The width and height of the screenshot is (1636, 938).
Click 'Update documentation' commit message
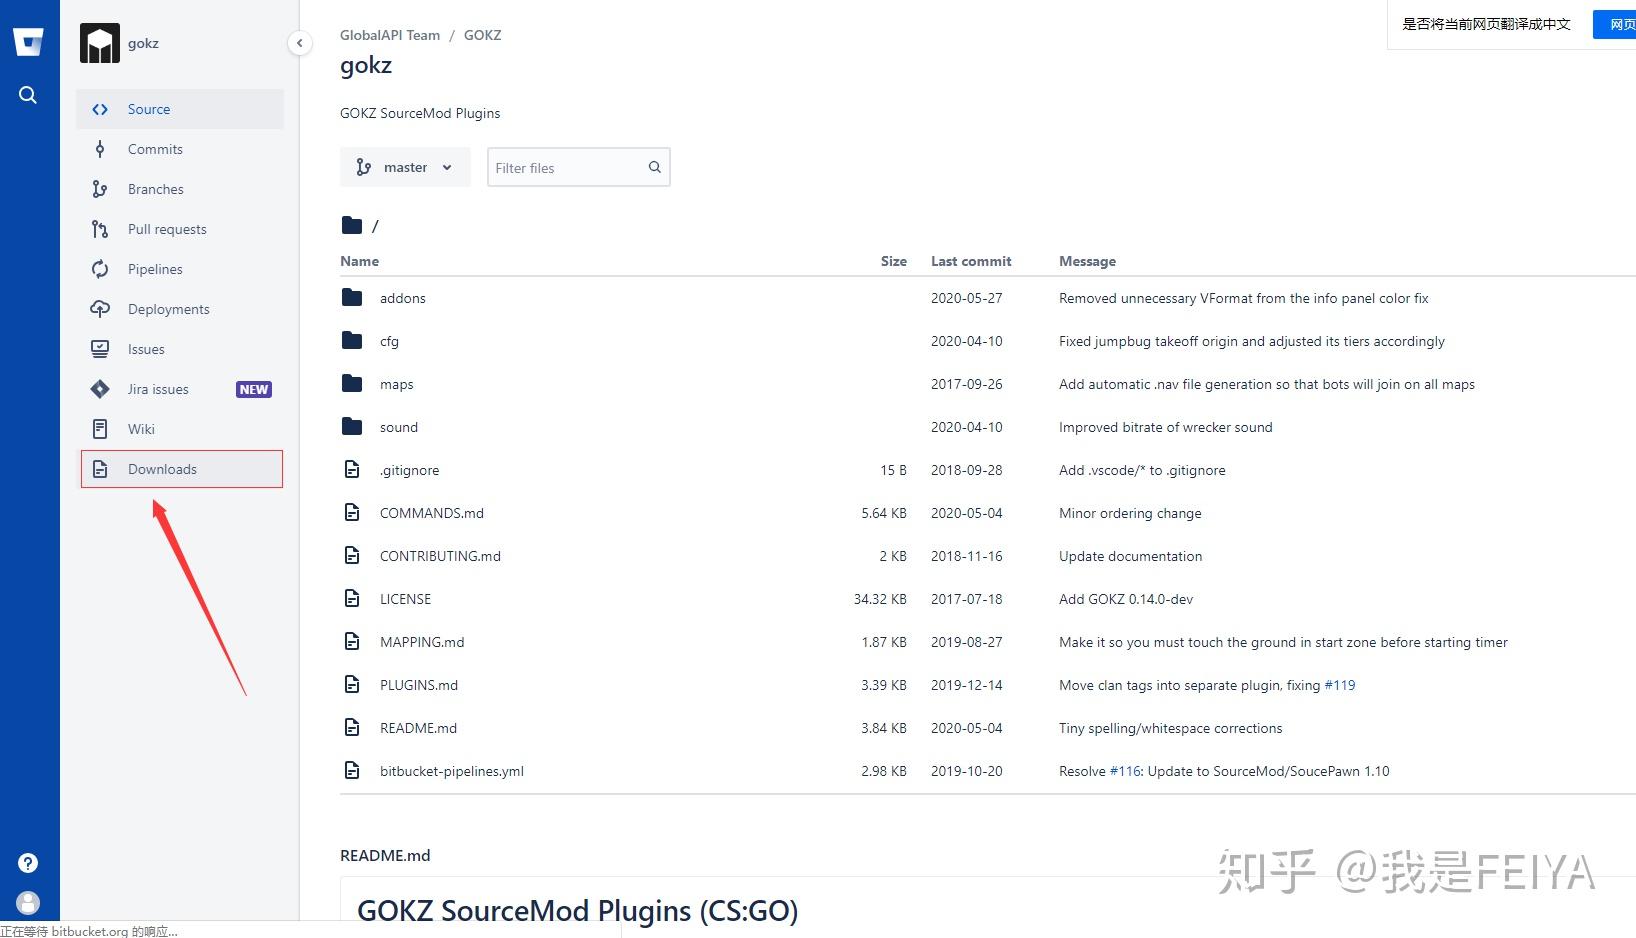[1130, 556]
